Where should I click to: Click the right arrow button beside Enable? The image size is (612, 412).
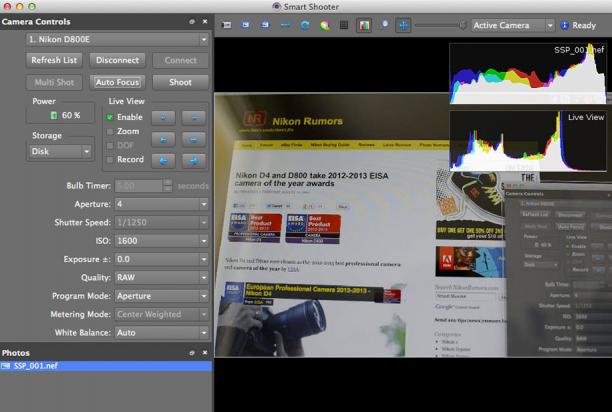coord(194,117)
